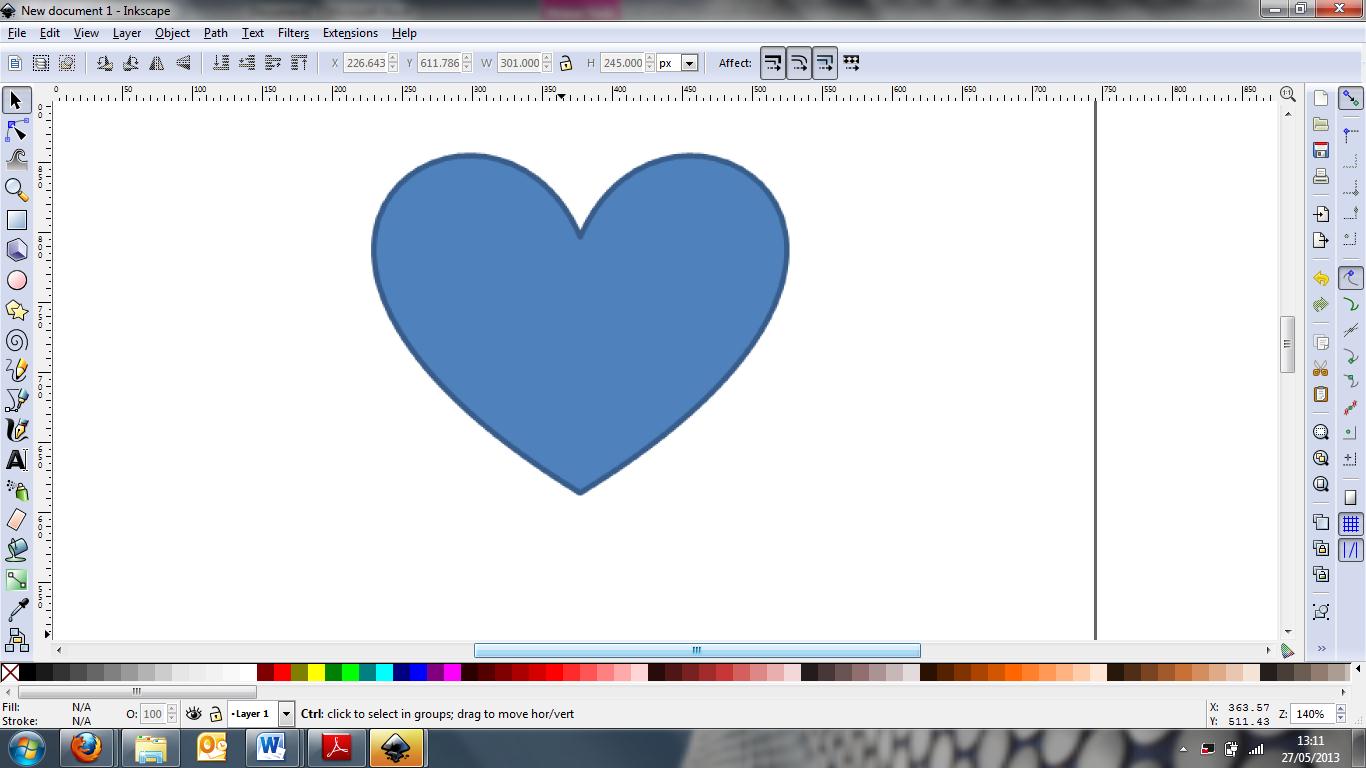Open the Layer 1 selector dropdown
The height and width of the screenshot is (768, 1366).
[286, 714]
